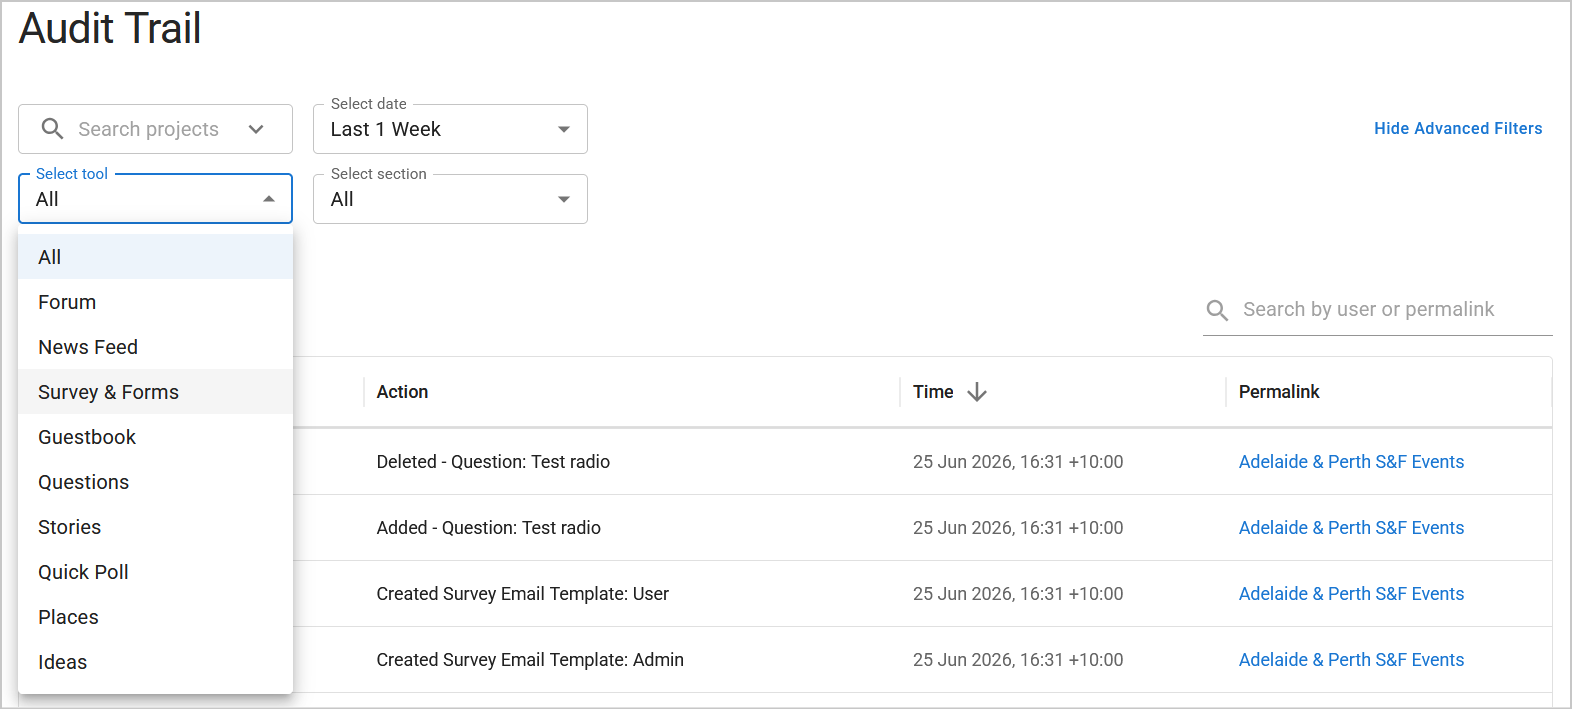Open permalink in Added - Question row
Image resolution: width=1572 pixels, height=709 pixels.
(x=1351, y=528)
